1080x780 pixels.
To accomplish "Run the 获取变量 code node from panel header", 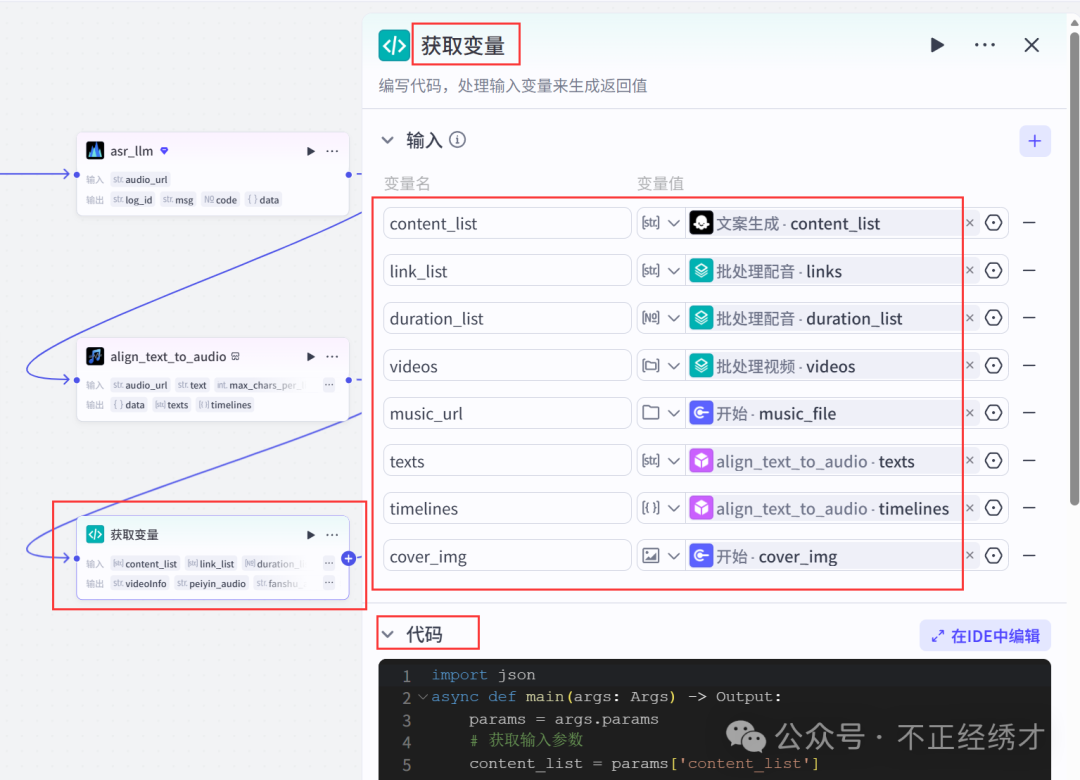I will click(x=937, y=45).
